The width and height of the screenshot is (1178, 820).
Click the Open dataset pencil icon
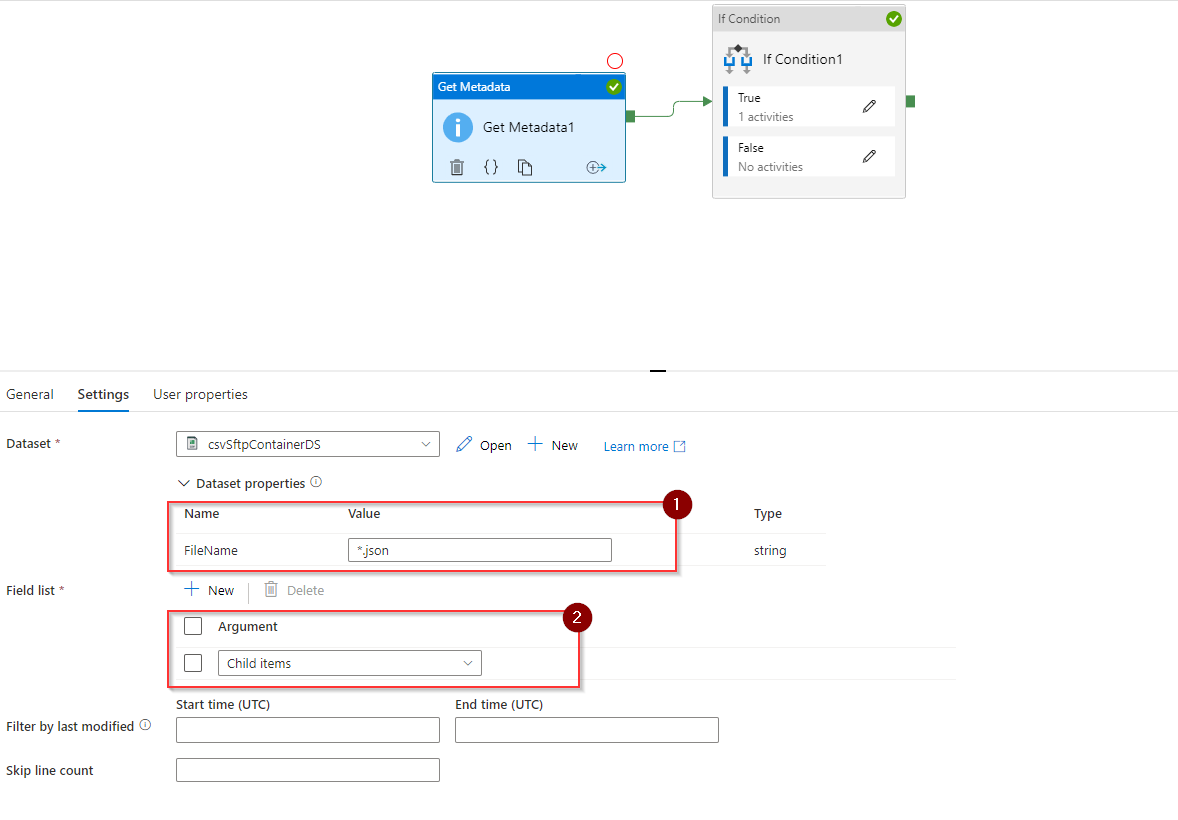[x=464, y=444]
